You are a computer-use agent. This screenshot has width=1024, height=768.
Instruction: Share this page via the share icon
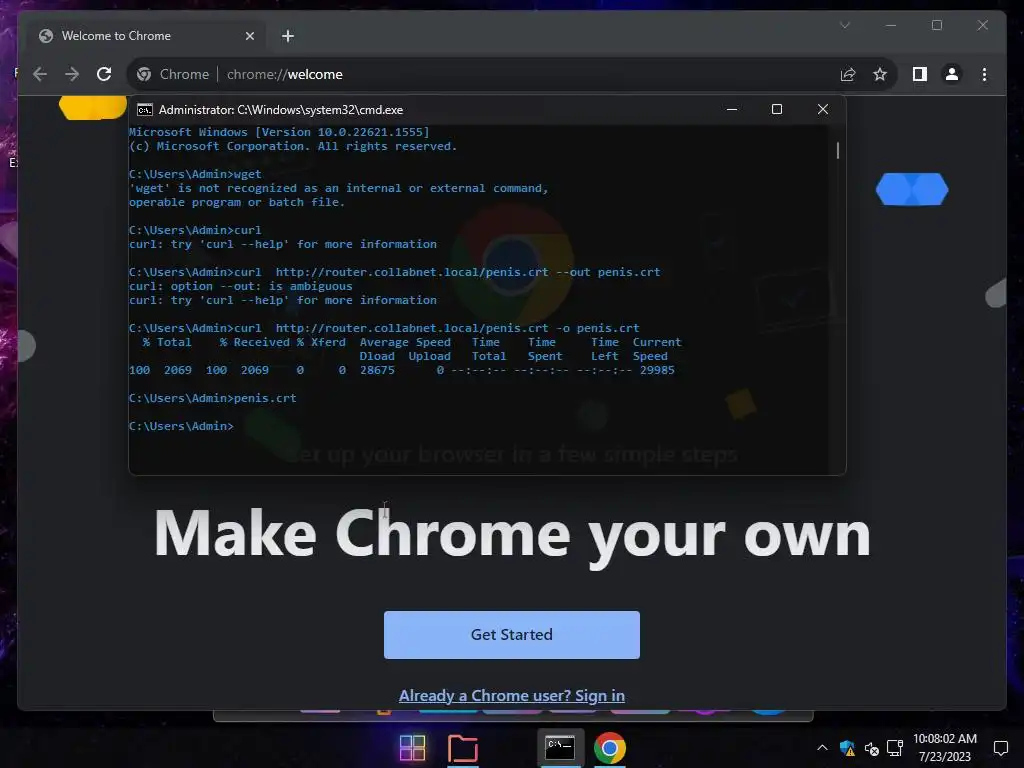click(848, 74)
